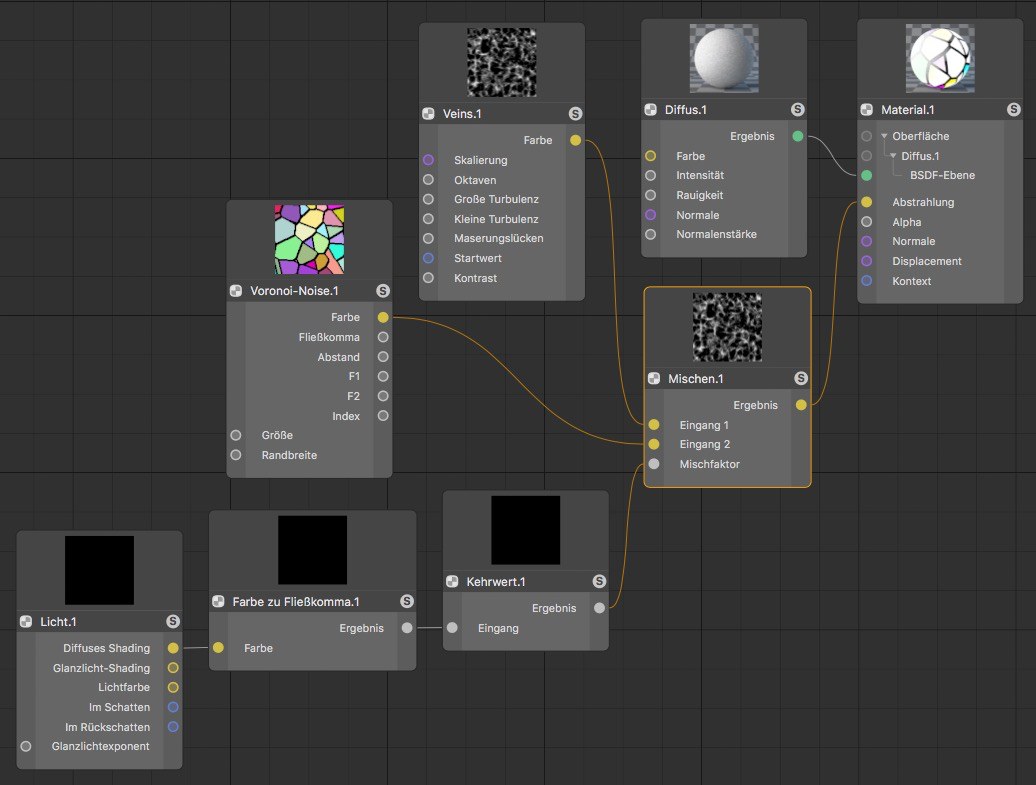Click the S icon on Voronoi-Noise.1 node
Viewport: 1036px width, 785px height.
[383, 291]
